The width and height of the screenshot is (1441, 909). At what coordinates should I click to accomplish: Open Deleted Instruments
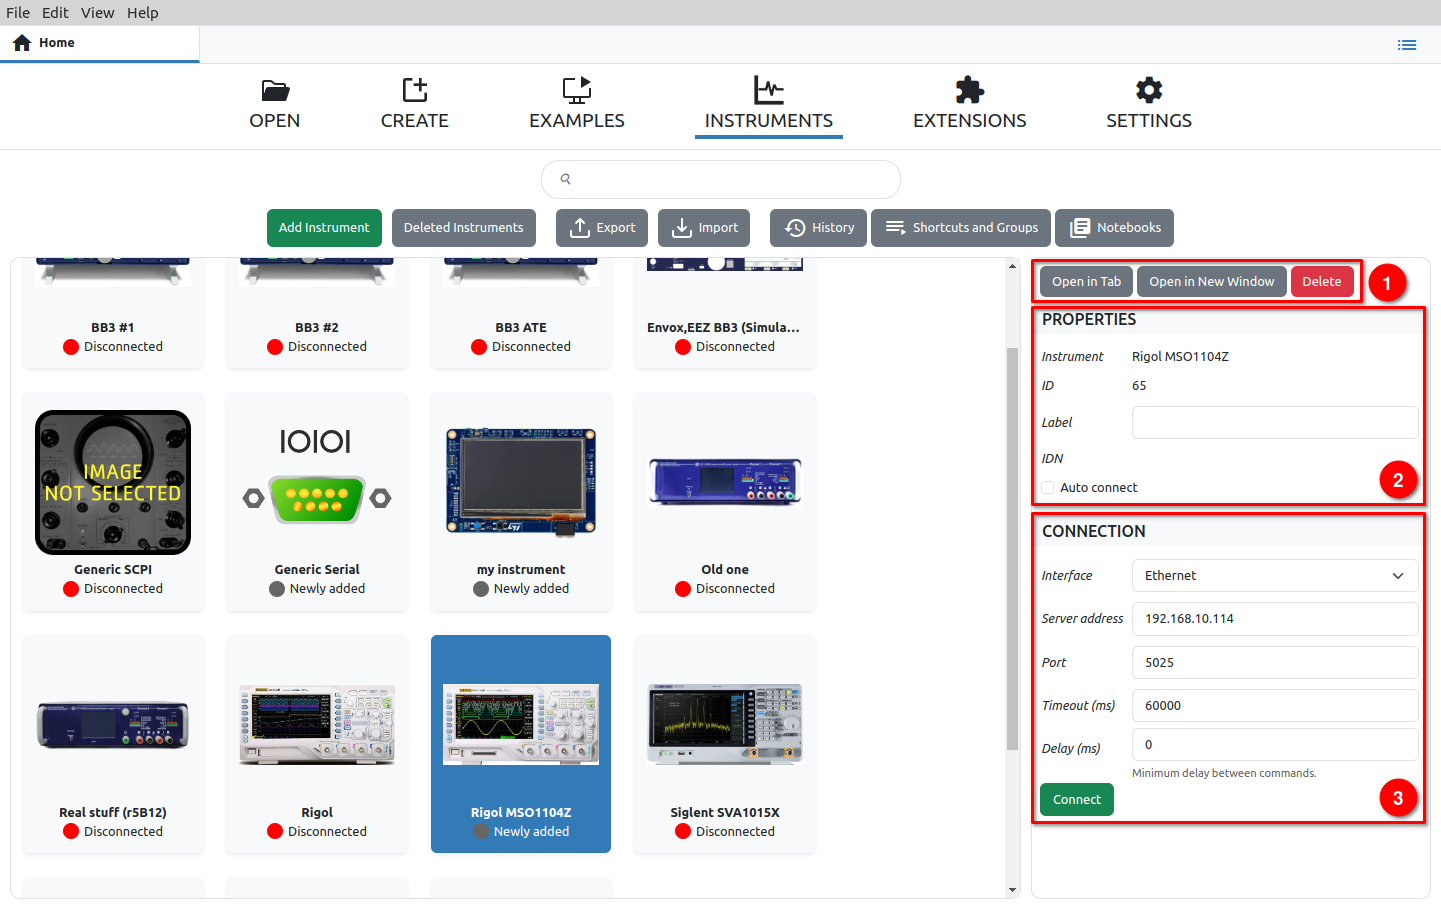(463, 228)
